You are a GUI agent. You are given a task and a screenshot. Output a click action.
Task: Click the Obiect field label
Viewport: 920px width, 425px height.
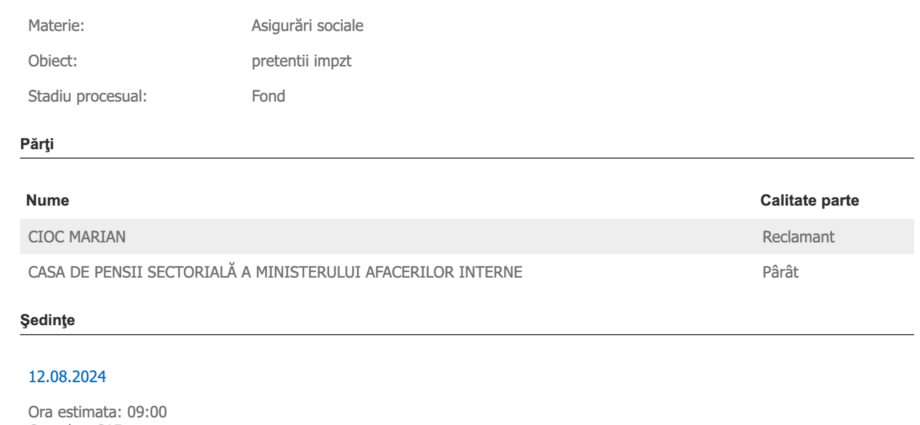pos(53,61)
